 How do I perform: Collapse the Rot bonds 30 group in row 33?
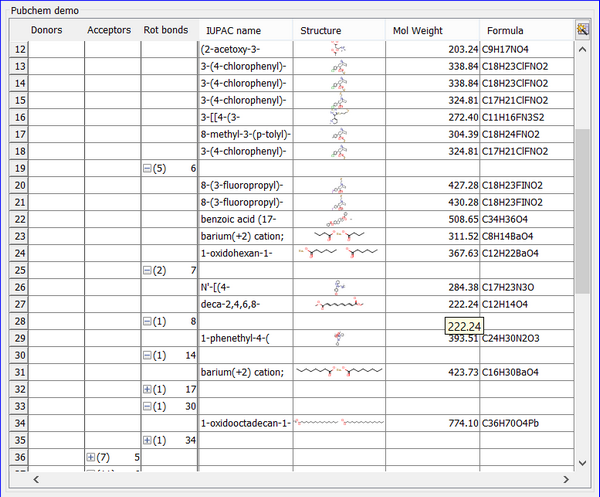(x=148, y=406)
